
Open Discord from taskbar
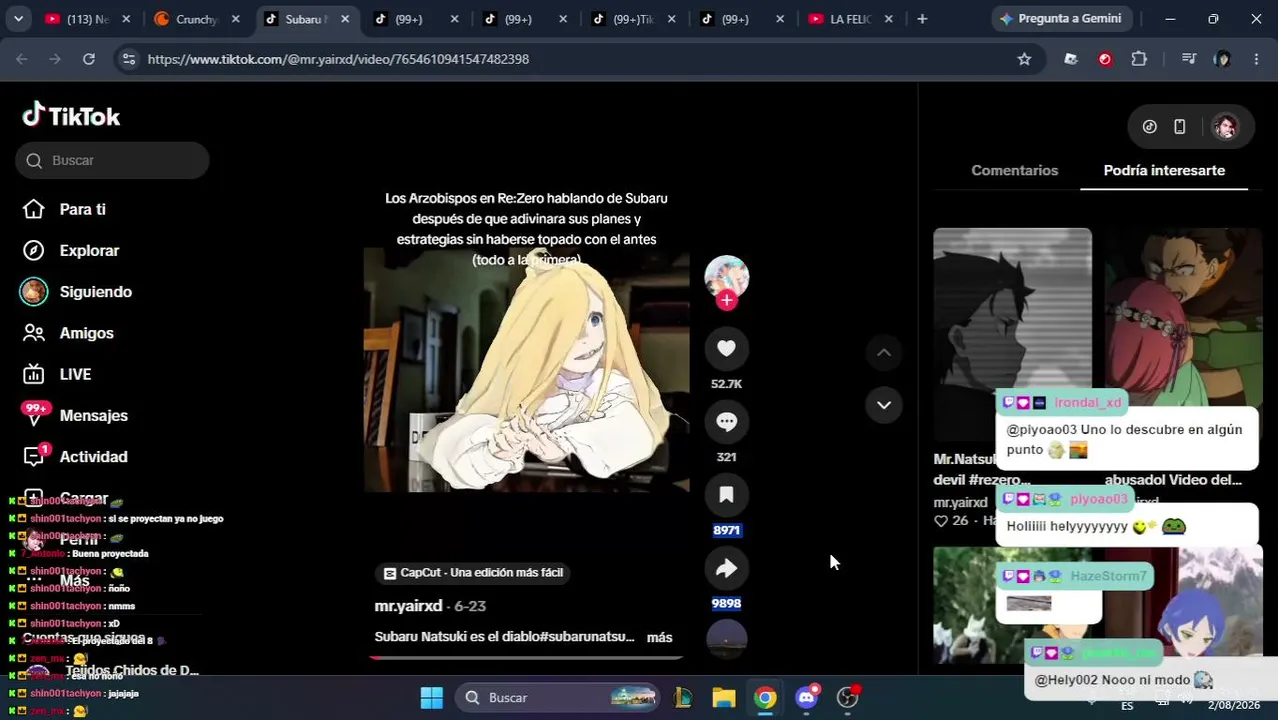(807, 697)
